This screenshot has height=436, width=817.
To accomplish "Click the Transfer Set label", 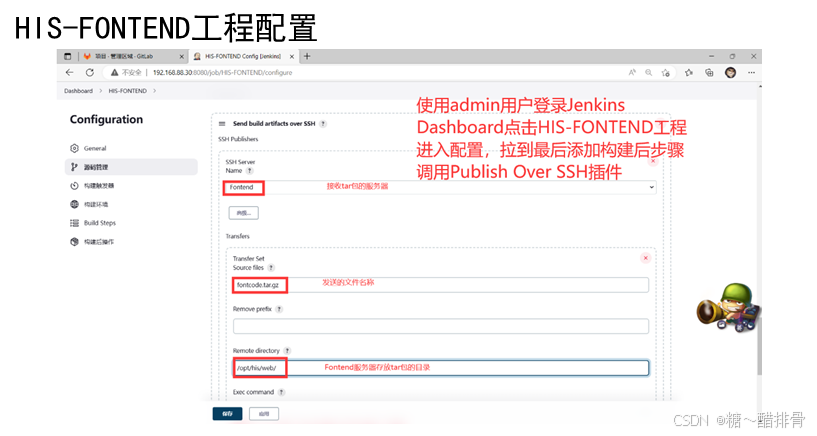I will [x=249, y=259].
